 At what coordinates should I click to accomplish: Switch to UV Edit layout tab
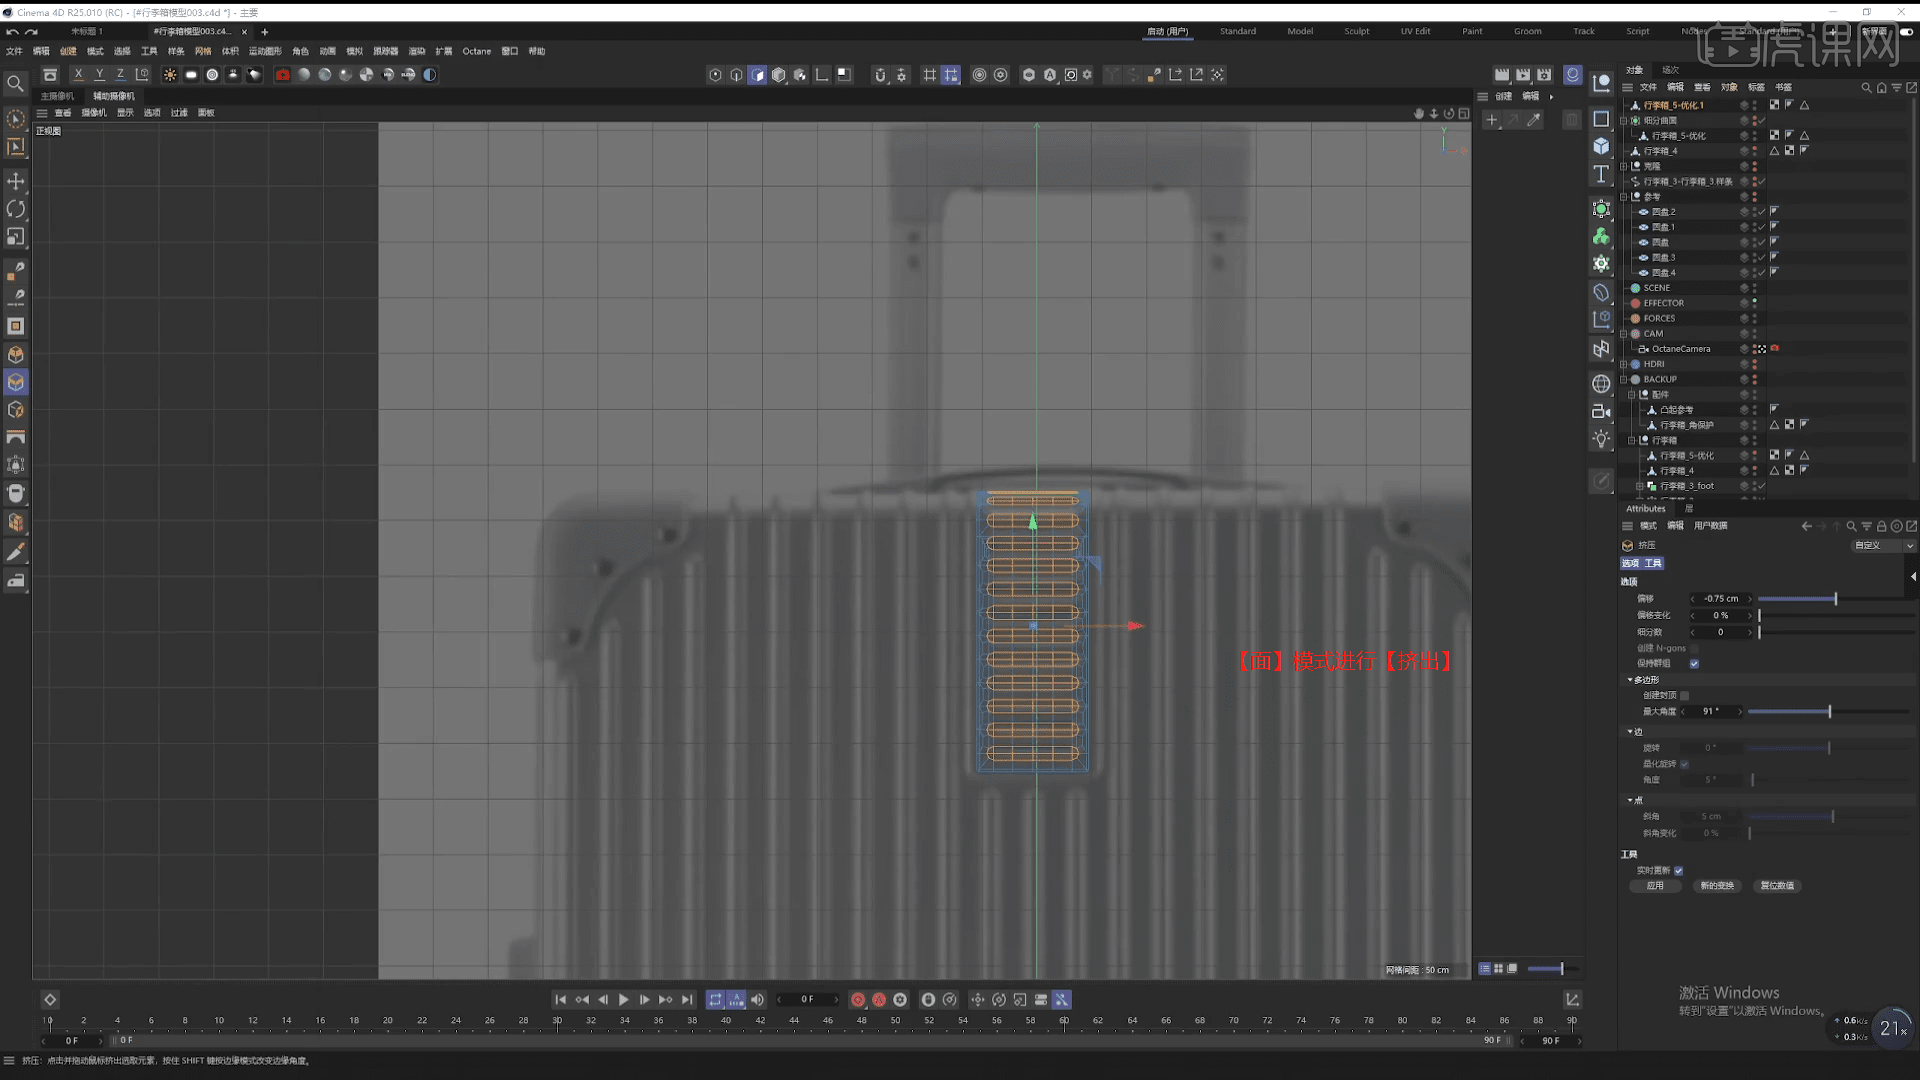1415,31
